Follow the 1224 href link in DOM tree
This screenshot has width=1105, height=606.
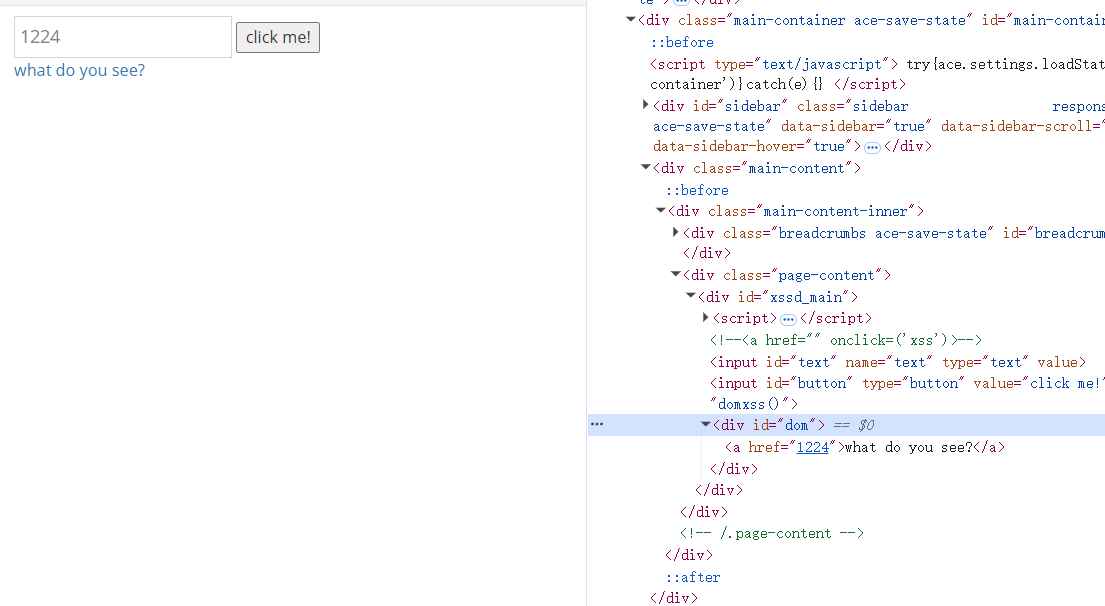click(x=813, y=447)
